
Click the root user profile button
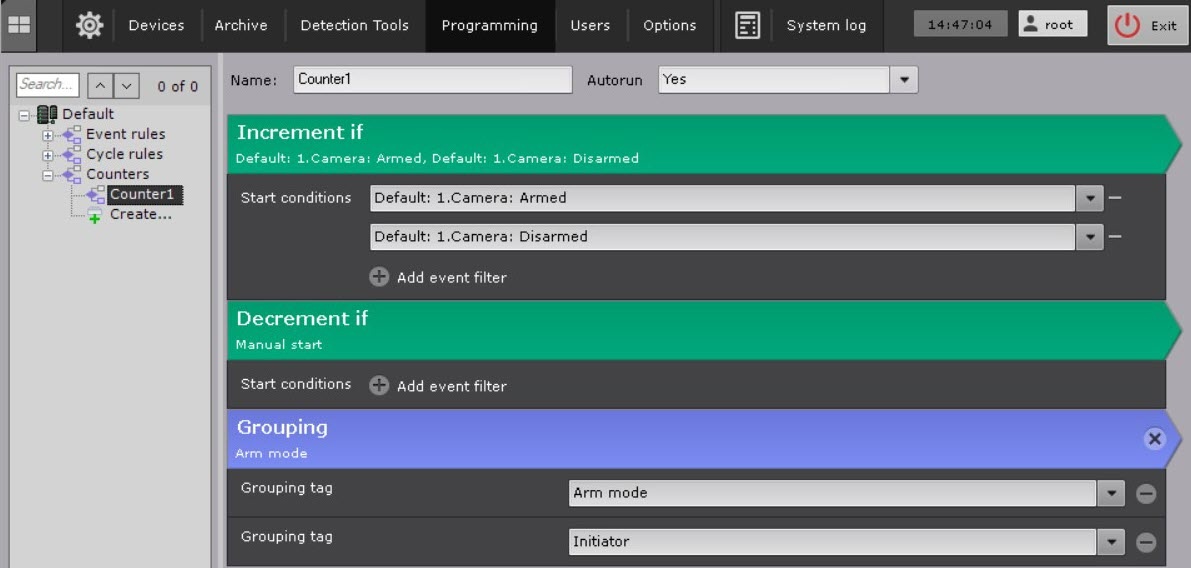tap(1053, 24)
